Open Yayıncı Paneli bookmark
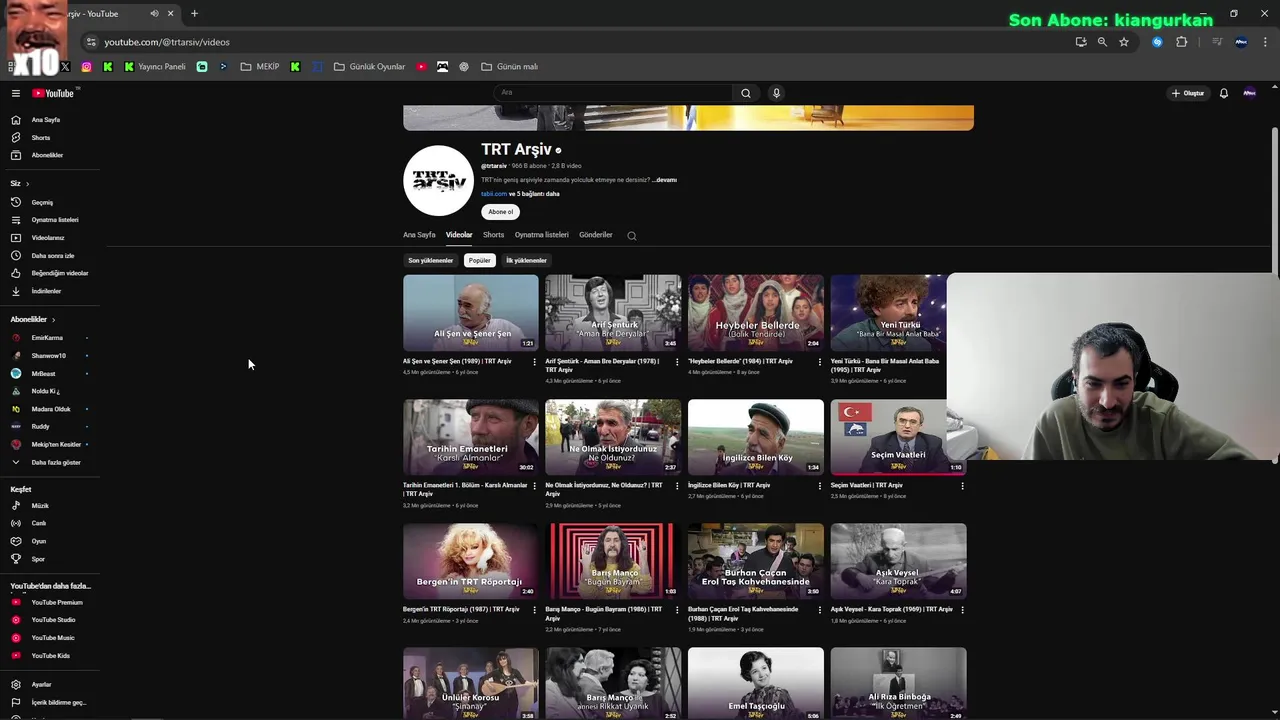This screenshot has height=720, width=1280. (x=155, y=67)
